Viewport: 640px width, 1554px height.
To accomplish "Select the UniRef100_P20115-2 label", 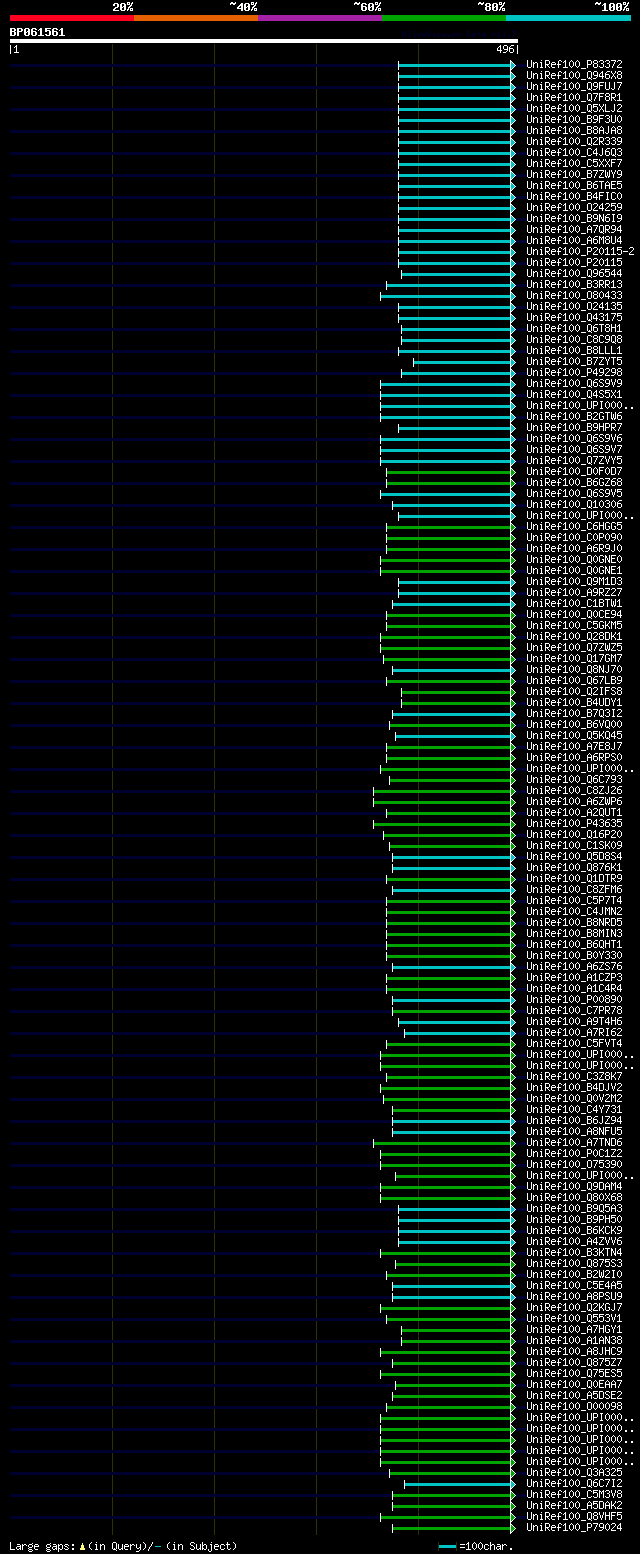I will coord(580,252).
